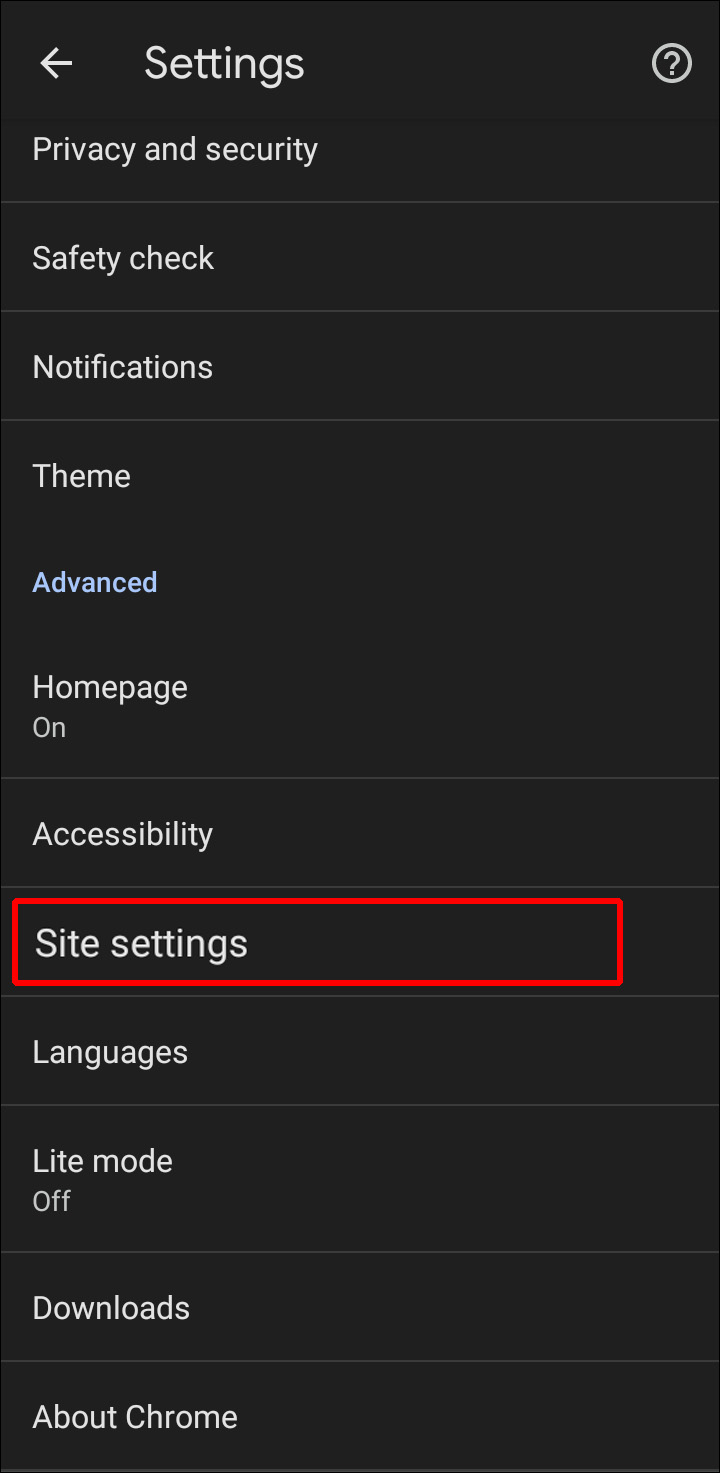Click the Settings page title
Image resolution: width=720 pixels, height=1473 pixels.
[x=224, y=64]
